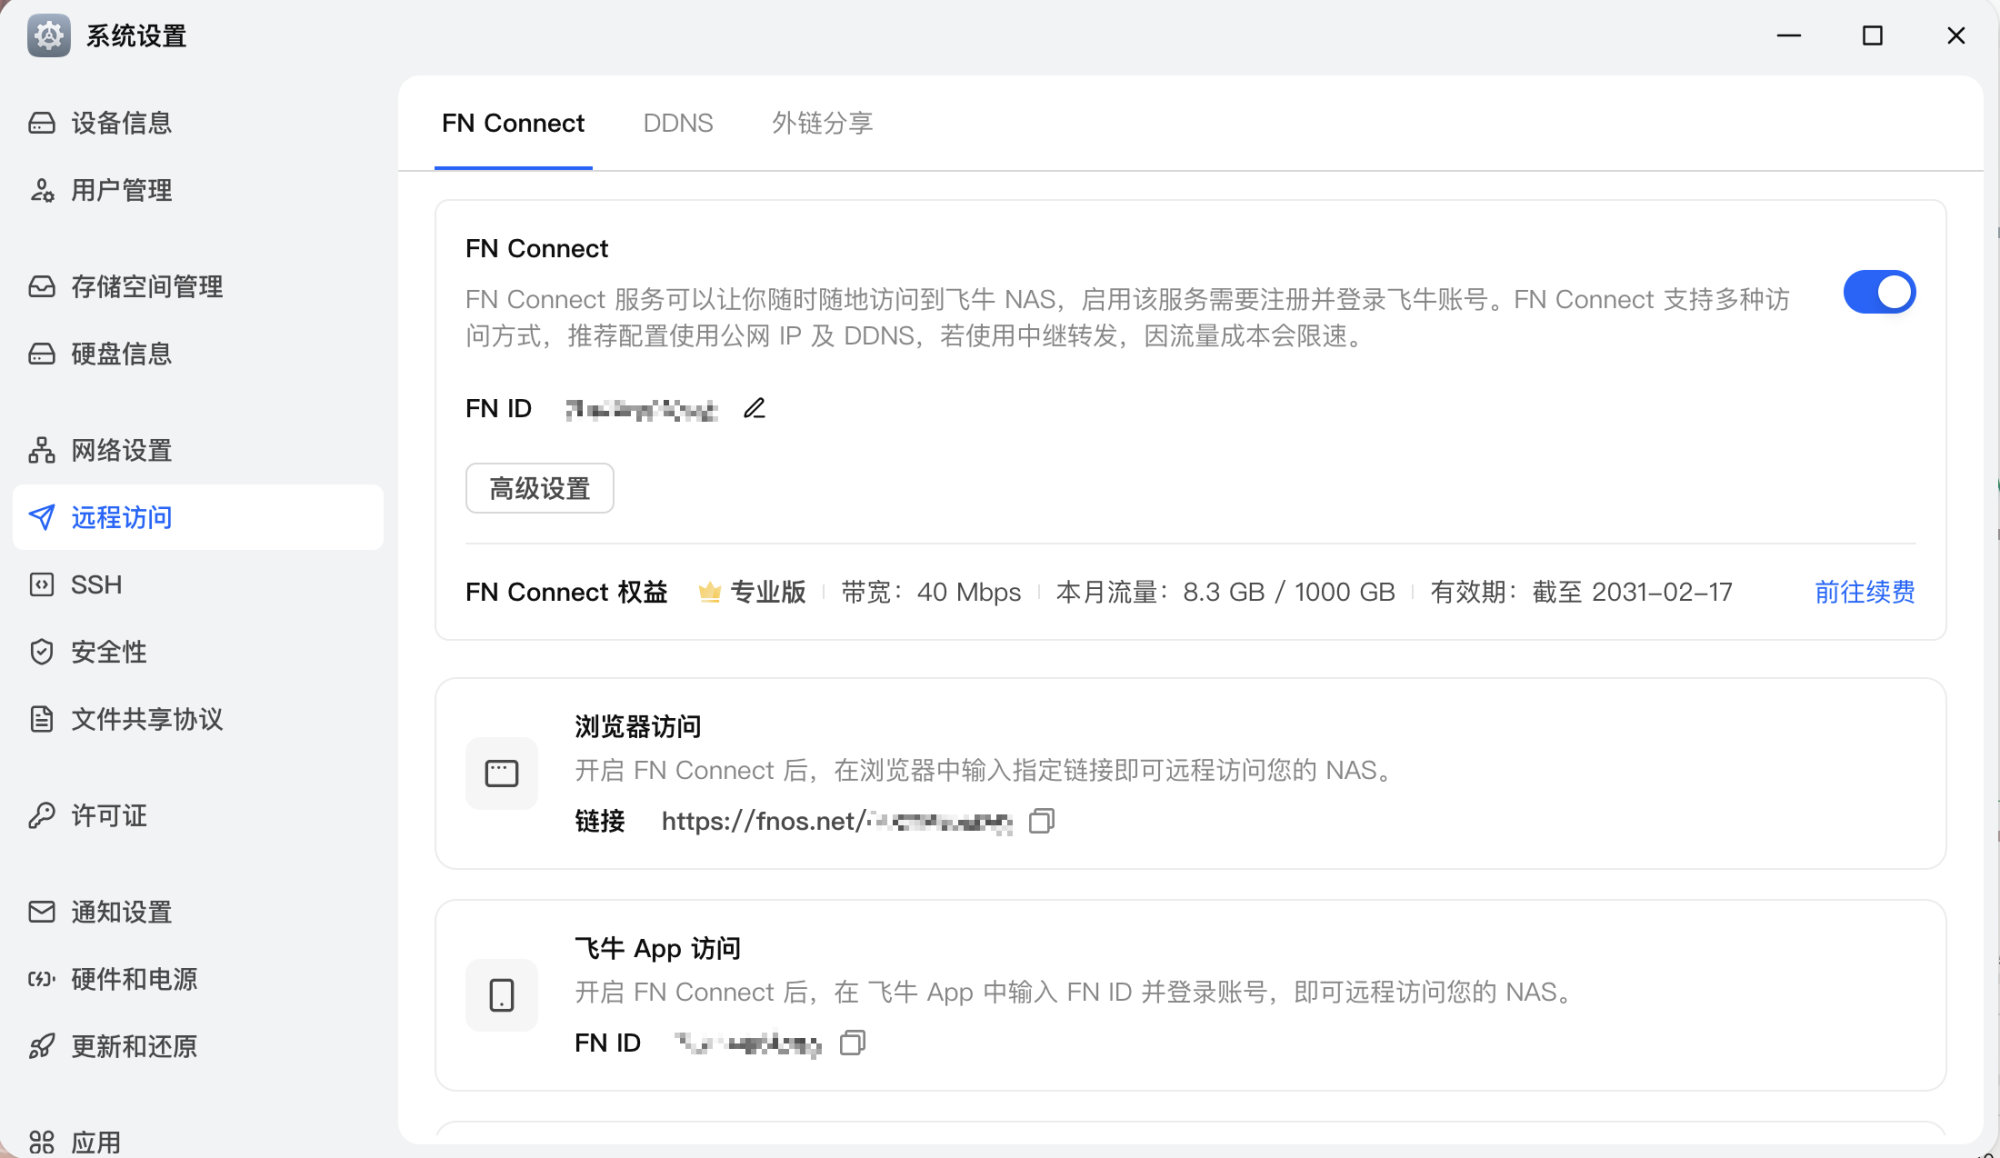Navigate to 通知设置 in the sidebar
The image size is (2000, 1158).
click(x=121, y=912)
